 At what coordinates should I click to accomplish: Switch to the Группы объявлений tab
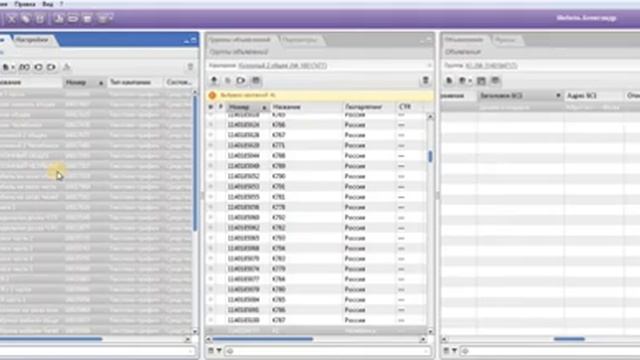point(240,40)
